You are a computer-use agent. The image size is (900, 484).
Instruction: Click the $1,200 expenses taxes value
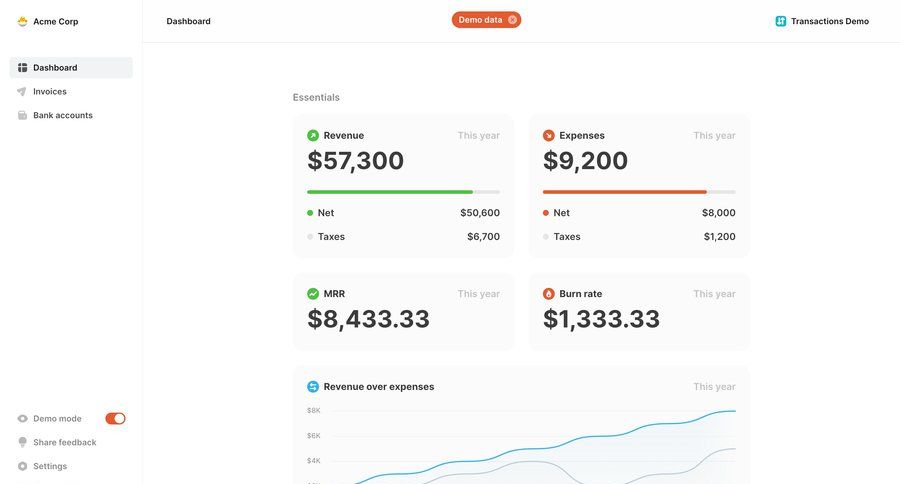tap(720, 237)
